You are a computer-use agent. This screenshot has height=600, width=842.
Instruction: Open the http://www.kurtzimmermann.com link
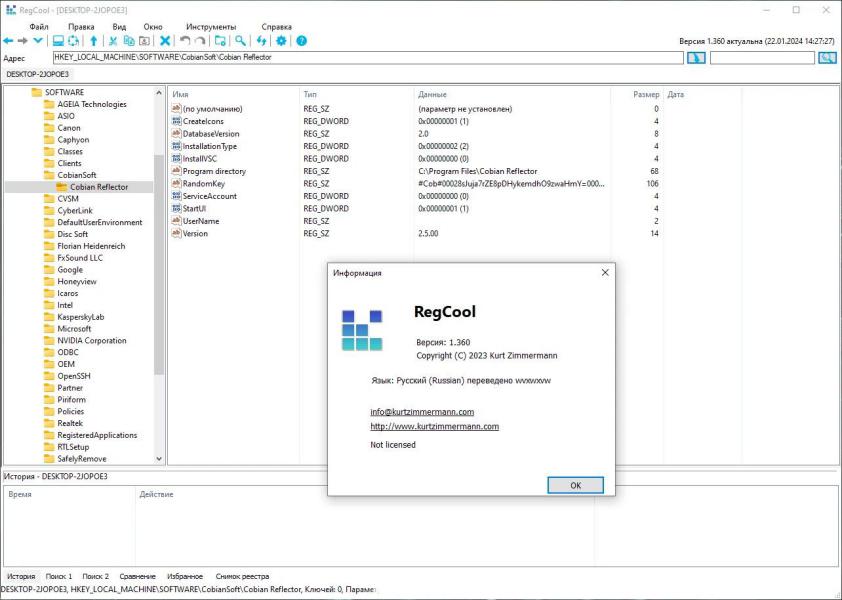[434, 426]
